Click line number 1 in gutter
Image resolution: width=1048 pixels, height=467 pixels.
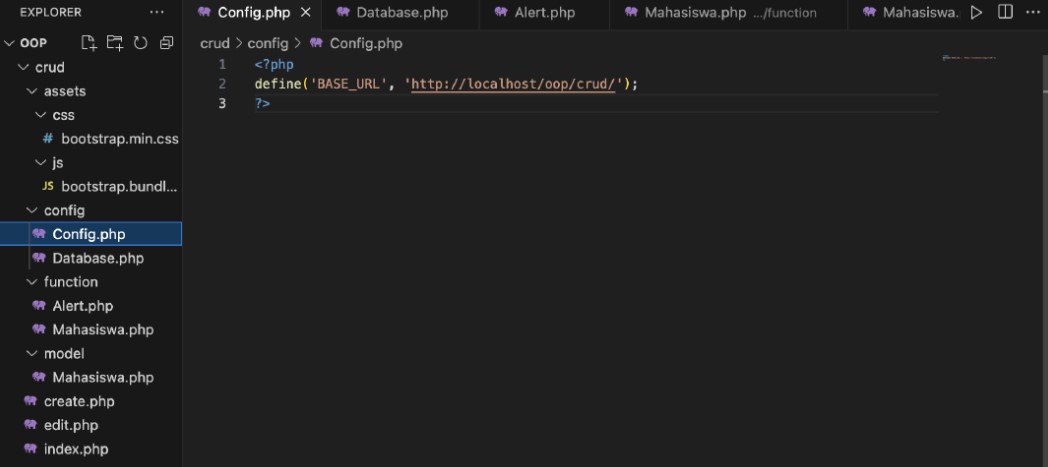223,65
